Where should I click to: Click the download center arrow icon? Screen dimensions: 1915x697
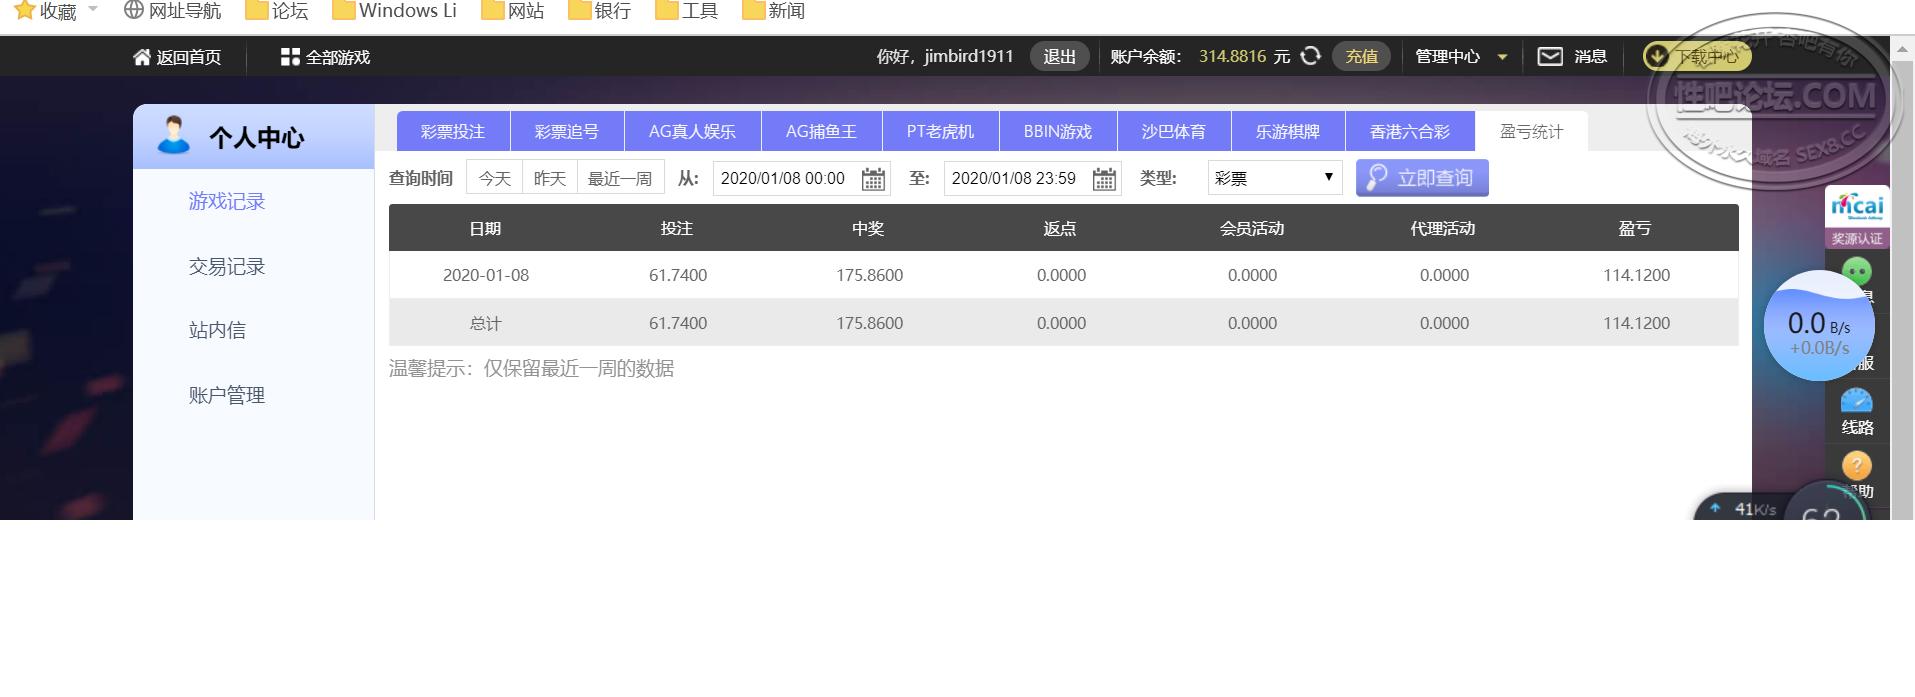1657,57
